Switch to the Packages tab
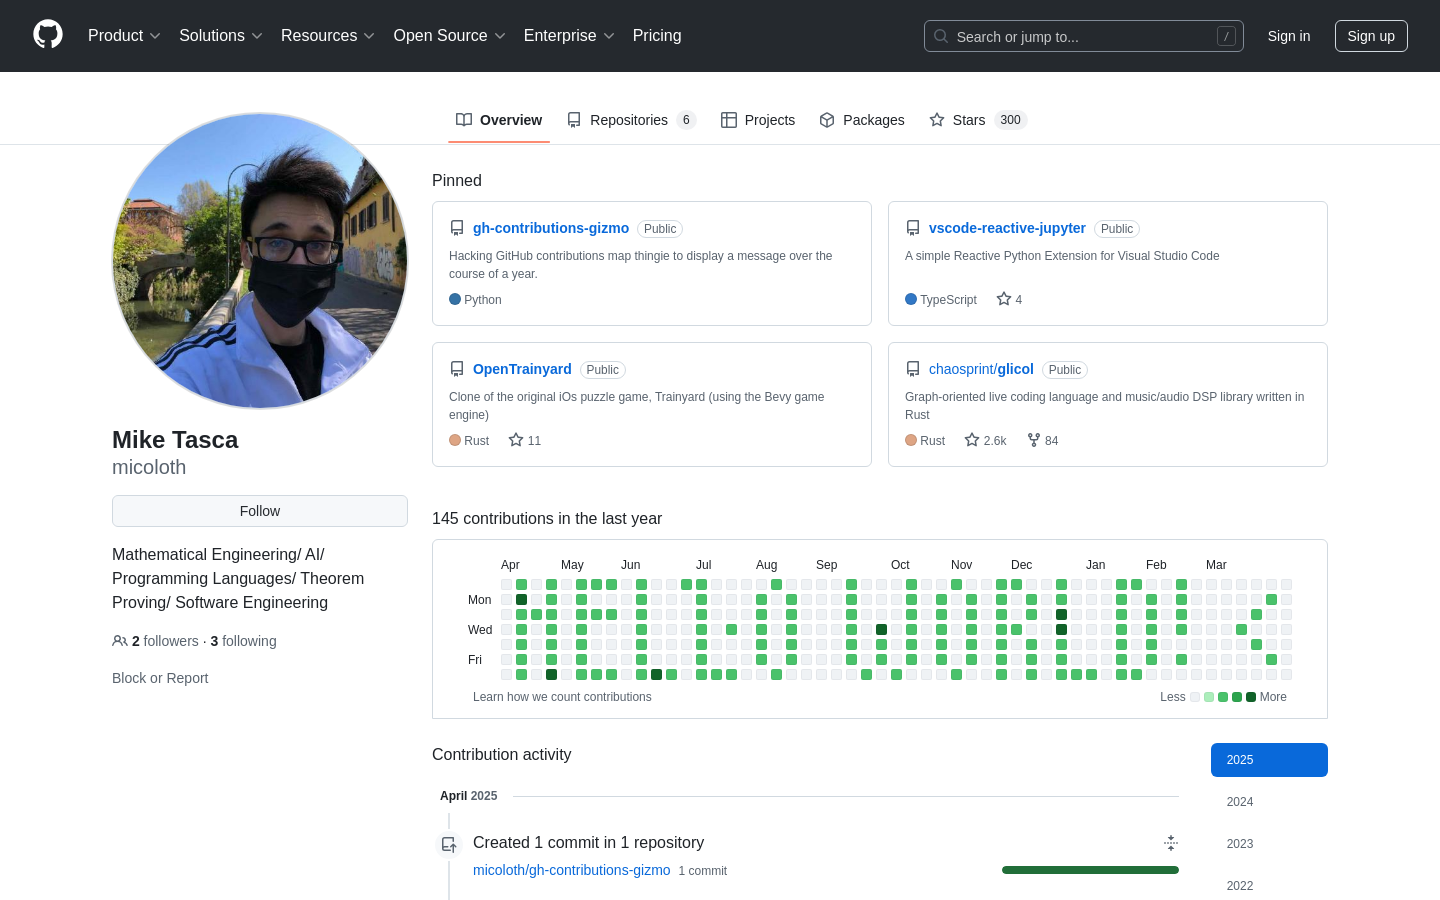The image size is (1440, 900). (862, 120)
